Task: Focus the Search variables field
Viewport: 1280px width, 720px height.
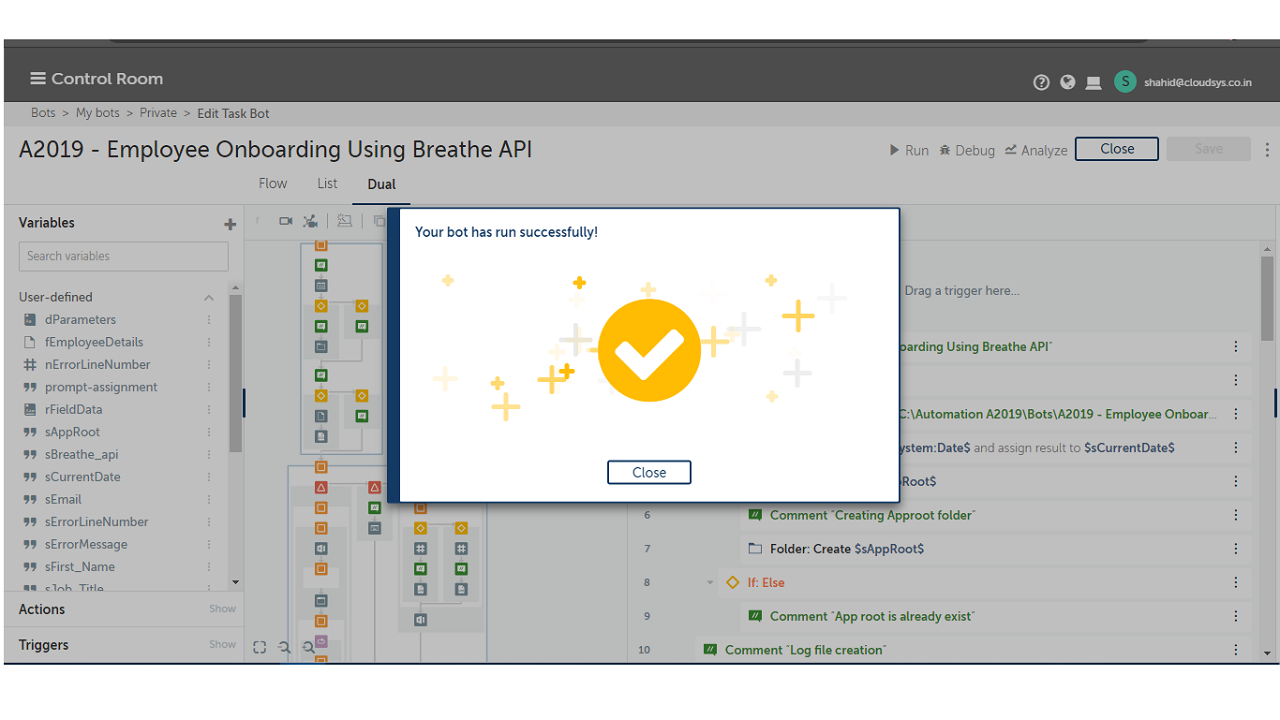Action: (124, 256)
